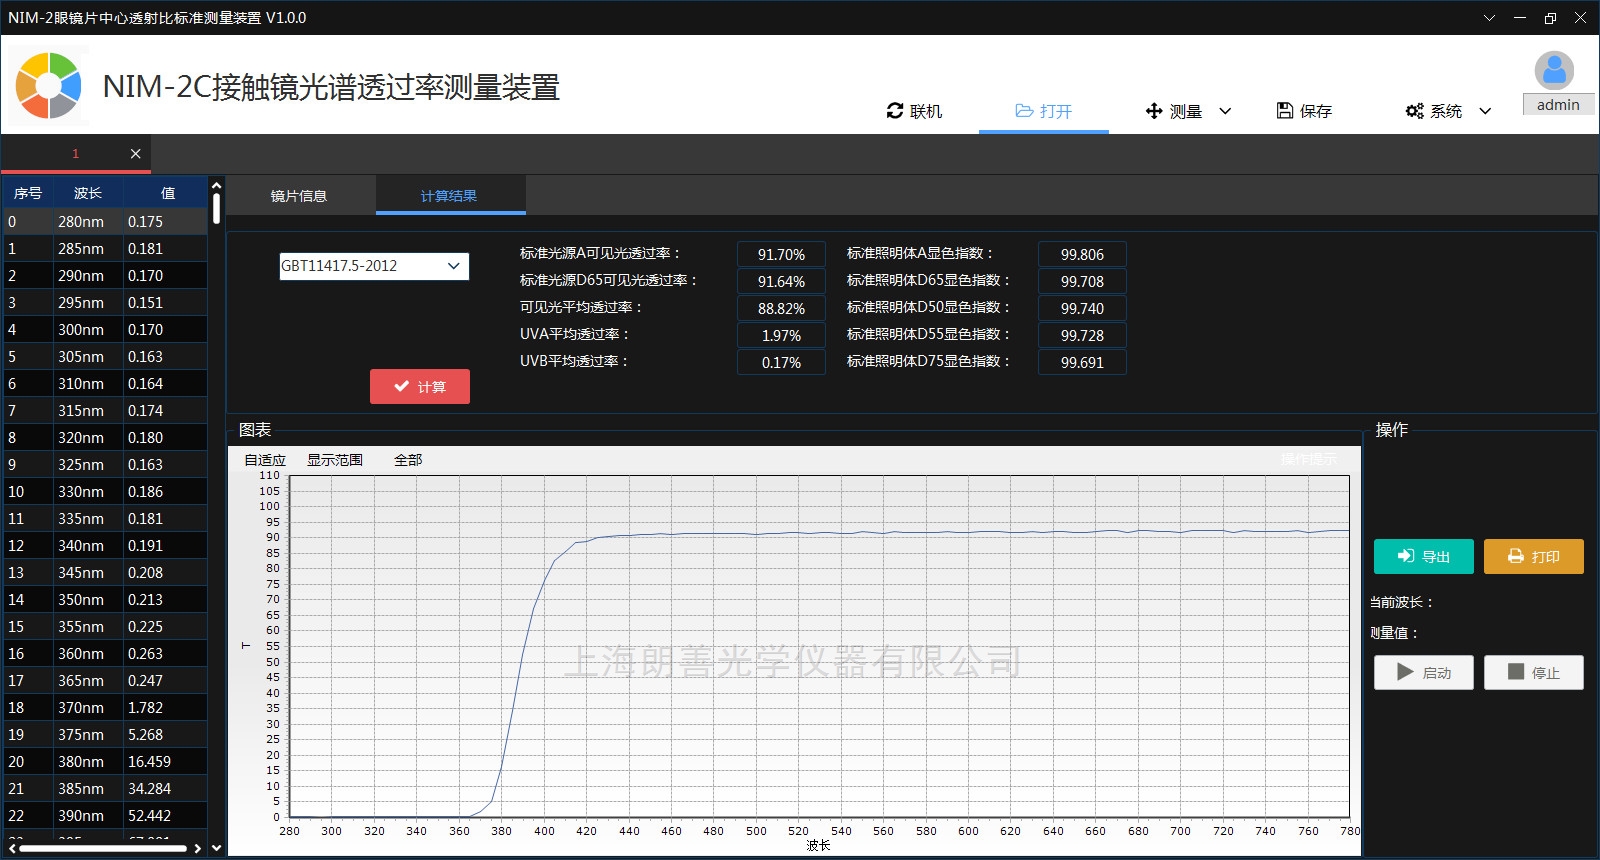Click value 5.268 for 375nm
This screenshot has height=860, width=1600.
[x=165, y=734]
